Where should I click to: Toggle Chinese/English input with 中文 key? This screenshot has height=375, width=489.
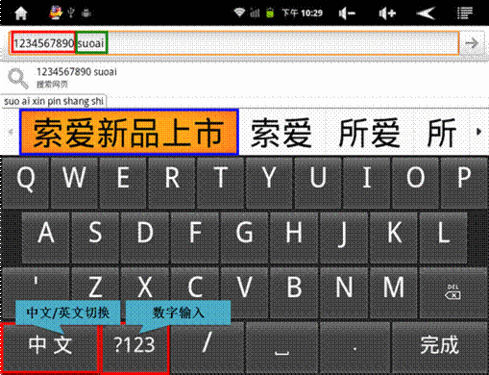[50, 347]
